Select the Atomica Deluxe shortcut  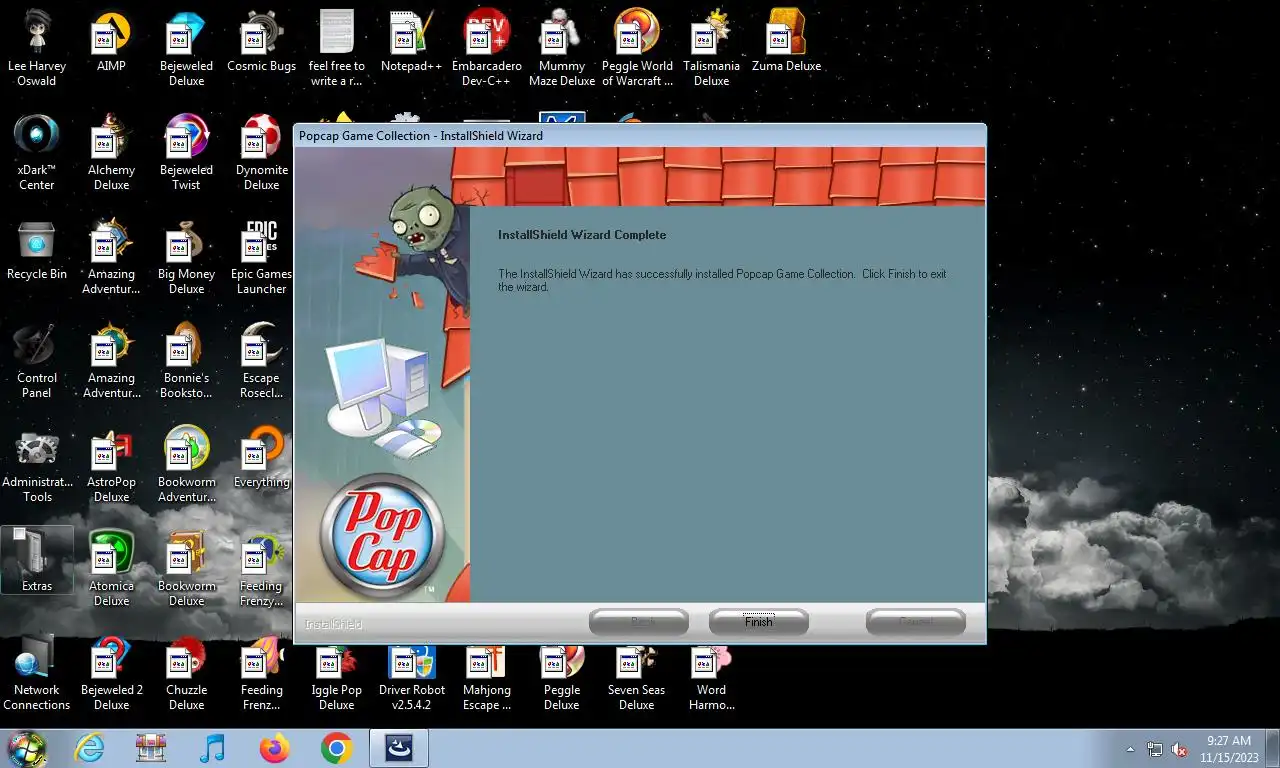click(111, 568)
